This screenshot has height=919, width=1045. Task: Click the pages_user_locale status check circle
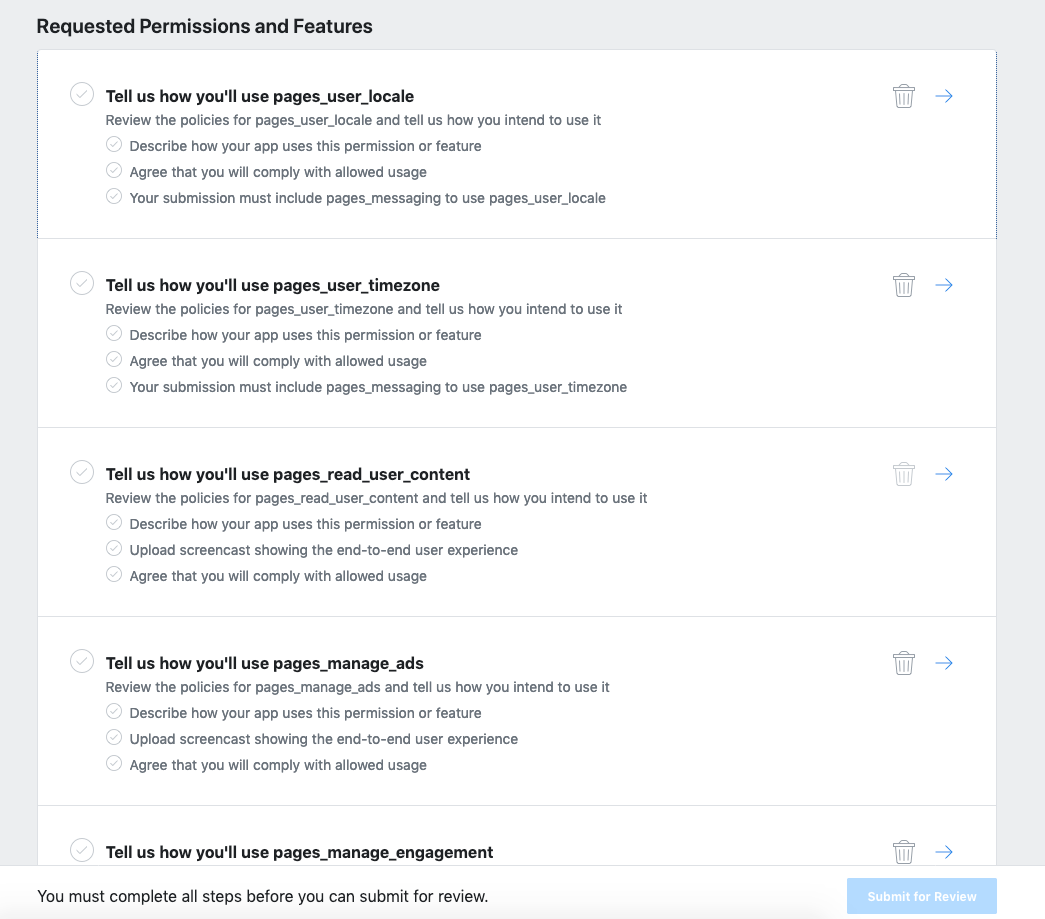pos(82,94)
